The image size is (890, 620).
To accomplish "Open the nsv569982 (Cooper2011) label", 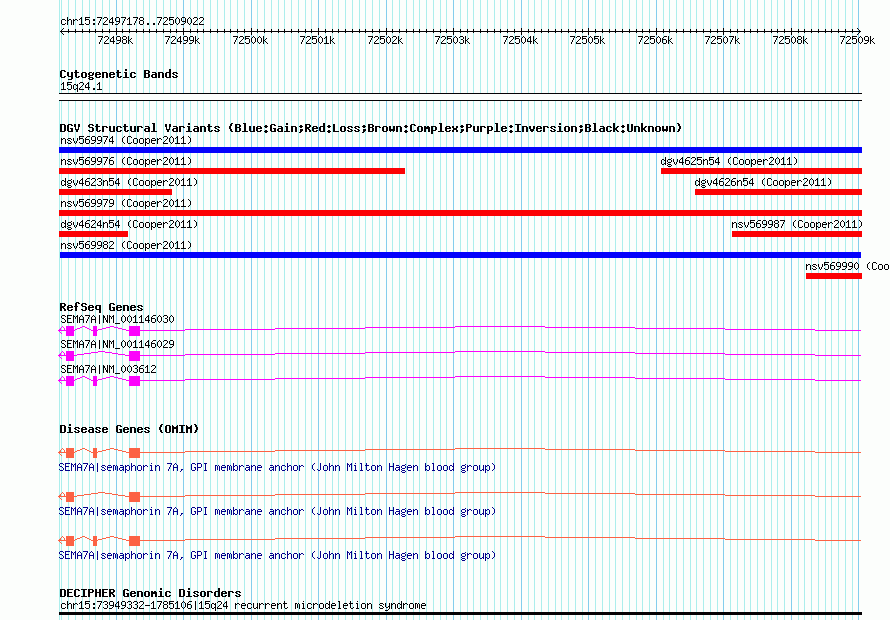I will (126, 245).
